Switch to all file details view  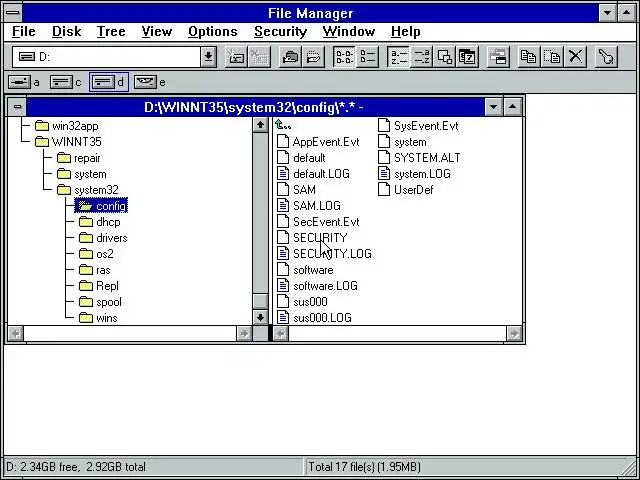pos(367,57)
